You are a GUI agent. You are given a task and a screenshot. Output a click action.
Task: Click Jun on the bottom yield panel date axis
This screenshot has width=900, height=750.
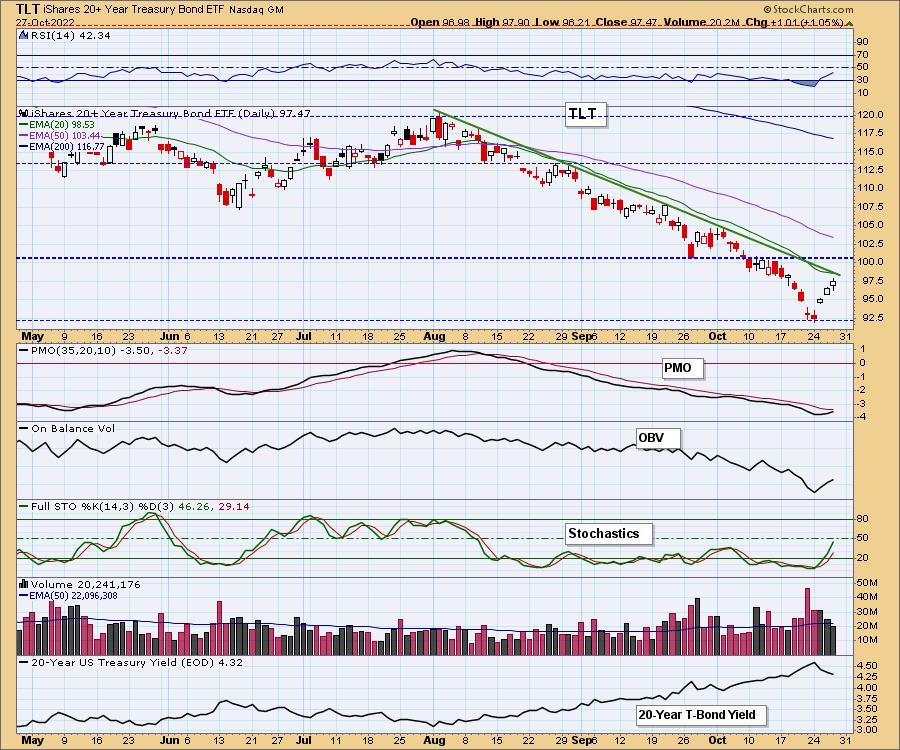(x=169, y=740)
